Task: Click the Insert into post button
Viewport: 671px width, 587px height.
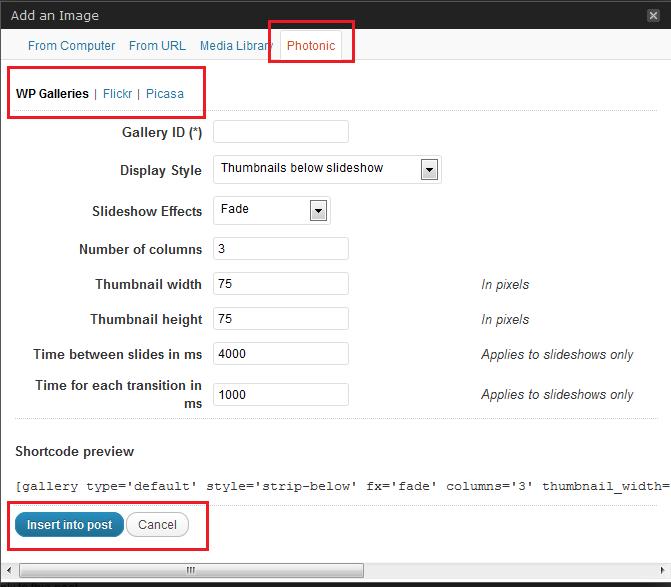Action: [x=69, y=525]
